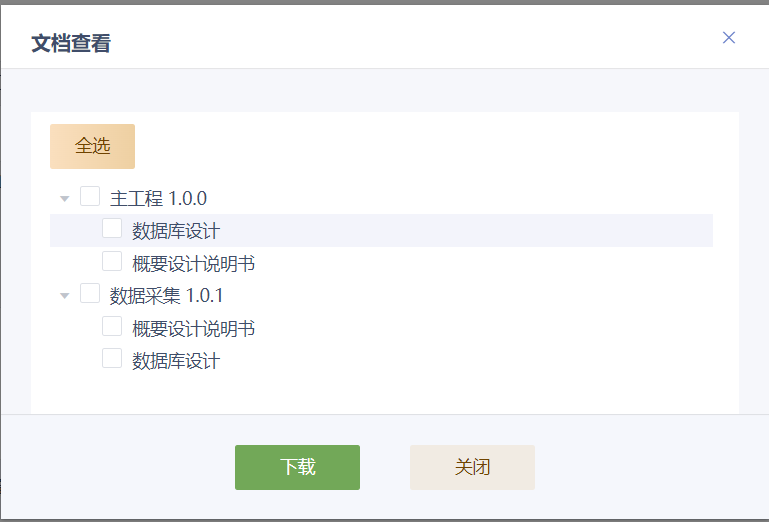Select 数据库设计 label under 数据采集 1.0.1
This screenshot has height=522, width=769.
coord(176,361)
